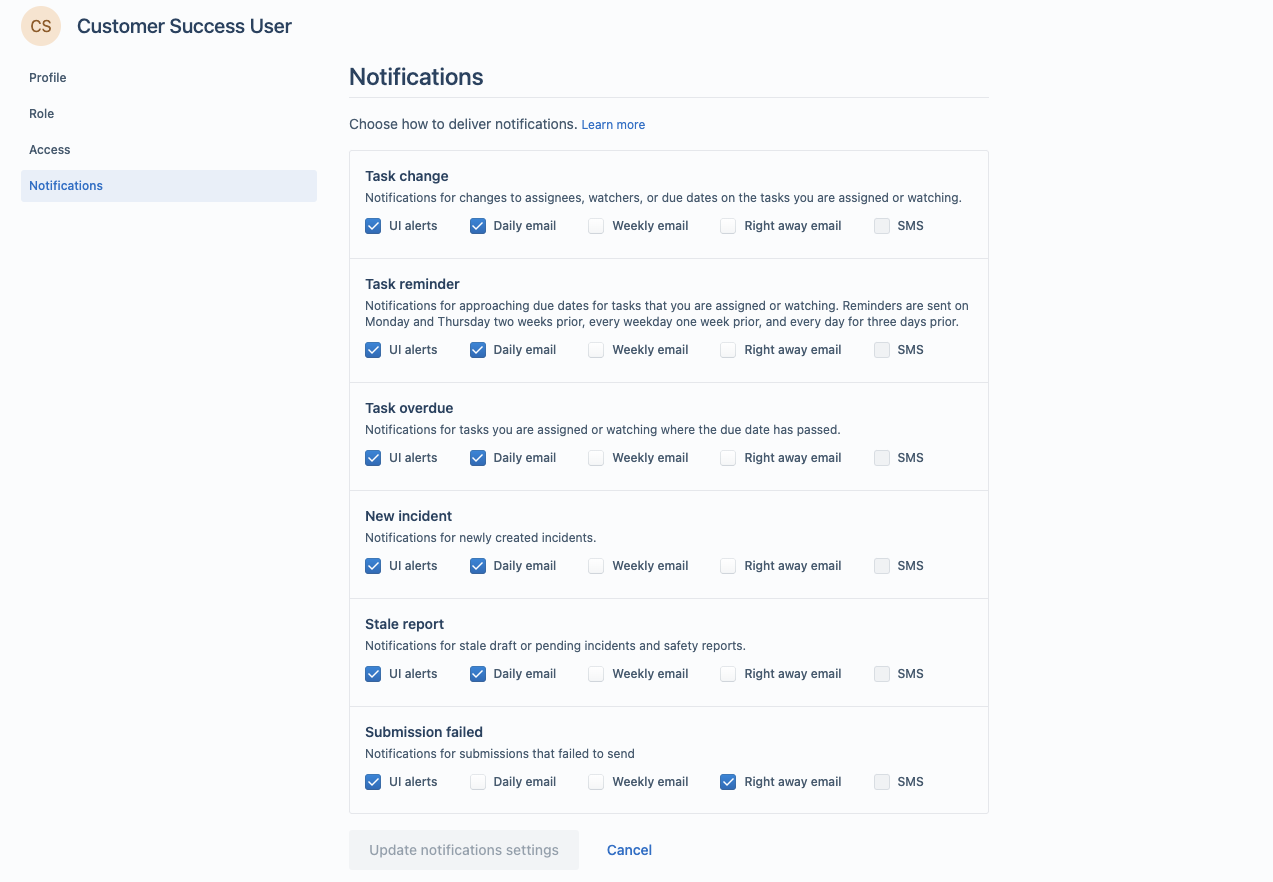Uncheck UI alerts for Submission failed
This screenshot has height=882, width=1273.
pos(373,782)
